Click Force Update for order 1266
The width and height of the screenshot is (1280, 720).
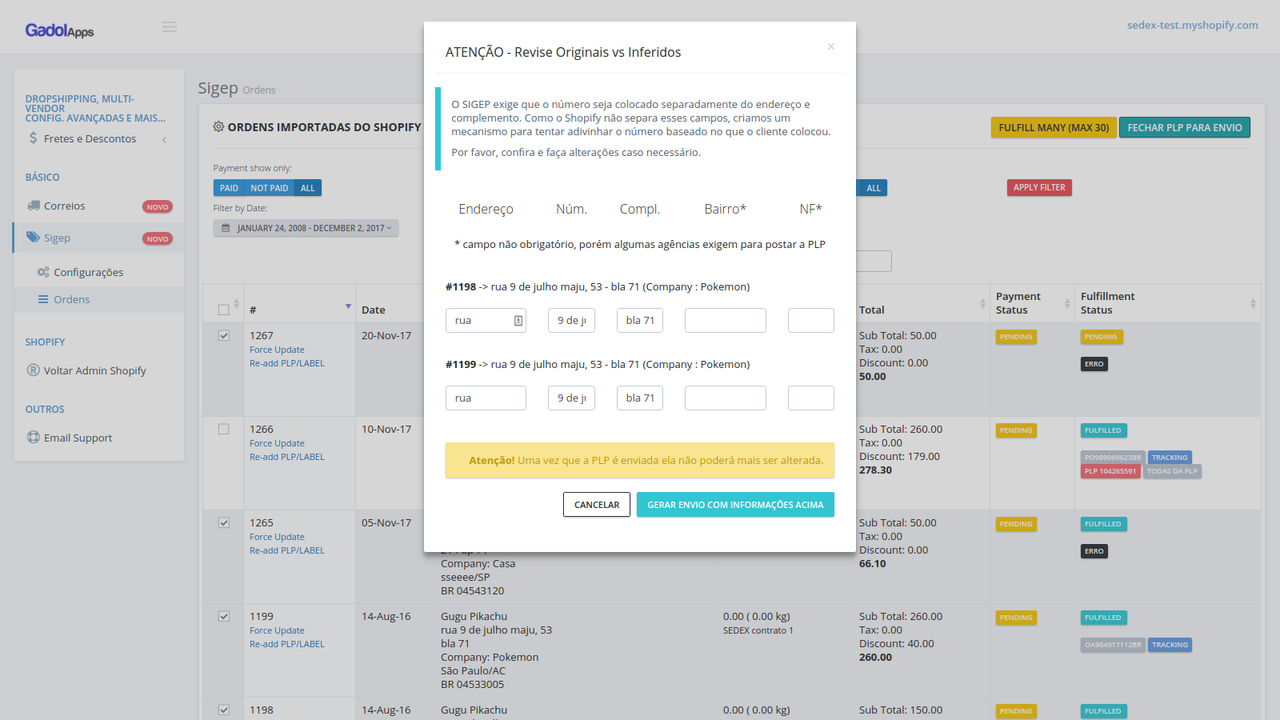277,443
